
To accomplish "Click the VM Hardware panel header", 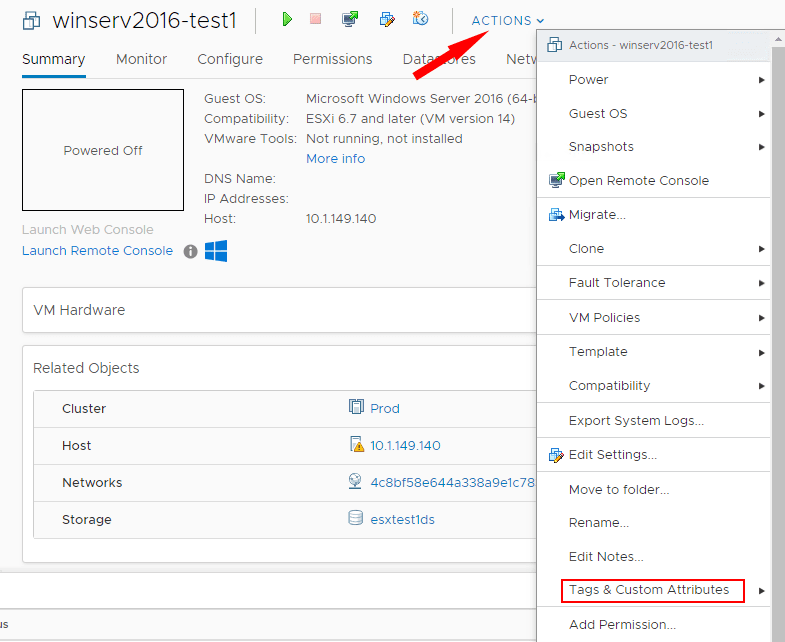I will click(x=279, y=310).
